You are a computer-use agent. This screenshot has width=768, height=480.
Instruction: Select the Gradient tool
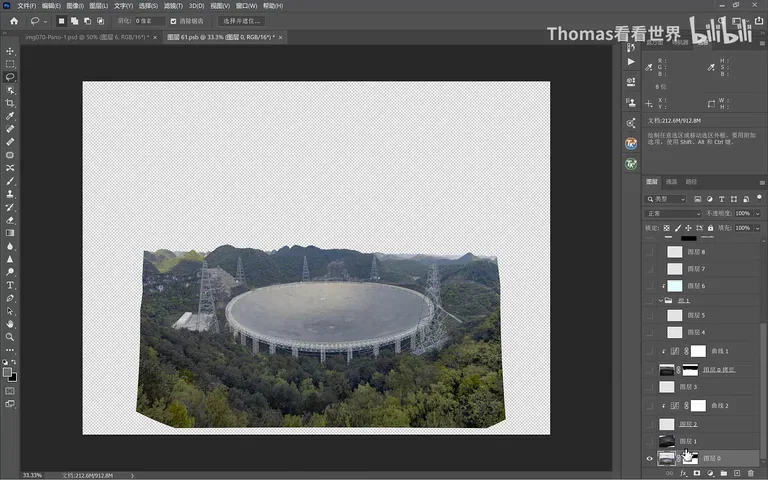pyautogui.click(x=10, y=233)
